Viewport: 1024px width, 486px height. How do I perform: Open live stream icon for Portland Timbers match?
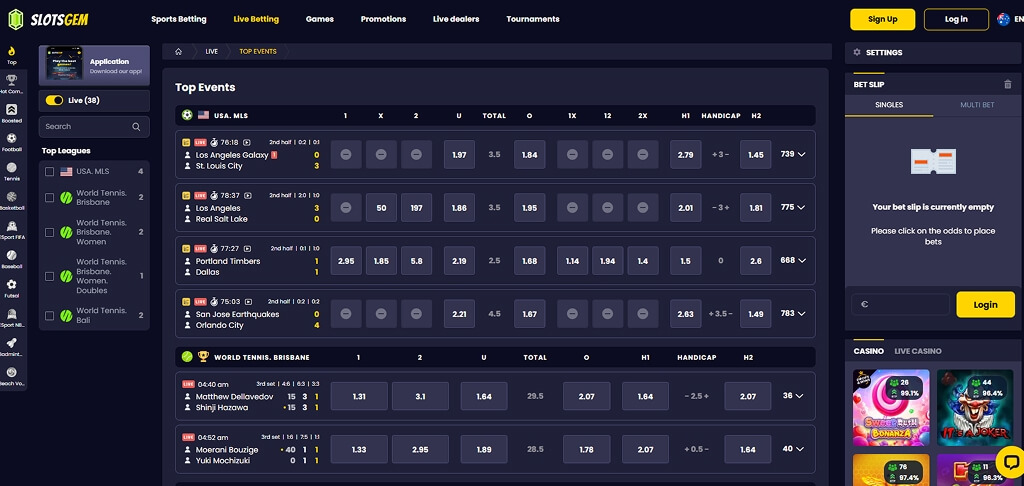(x=247, y=248)
